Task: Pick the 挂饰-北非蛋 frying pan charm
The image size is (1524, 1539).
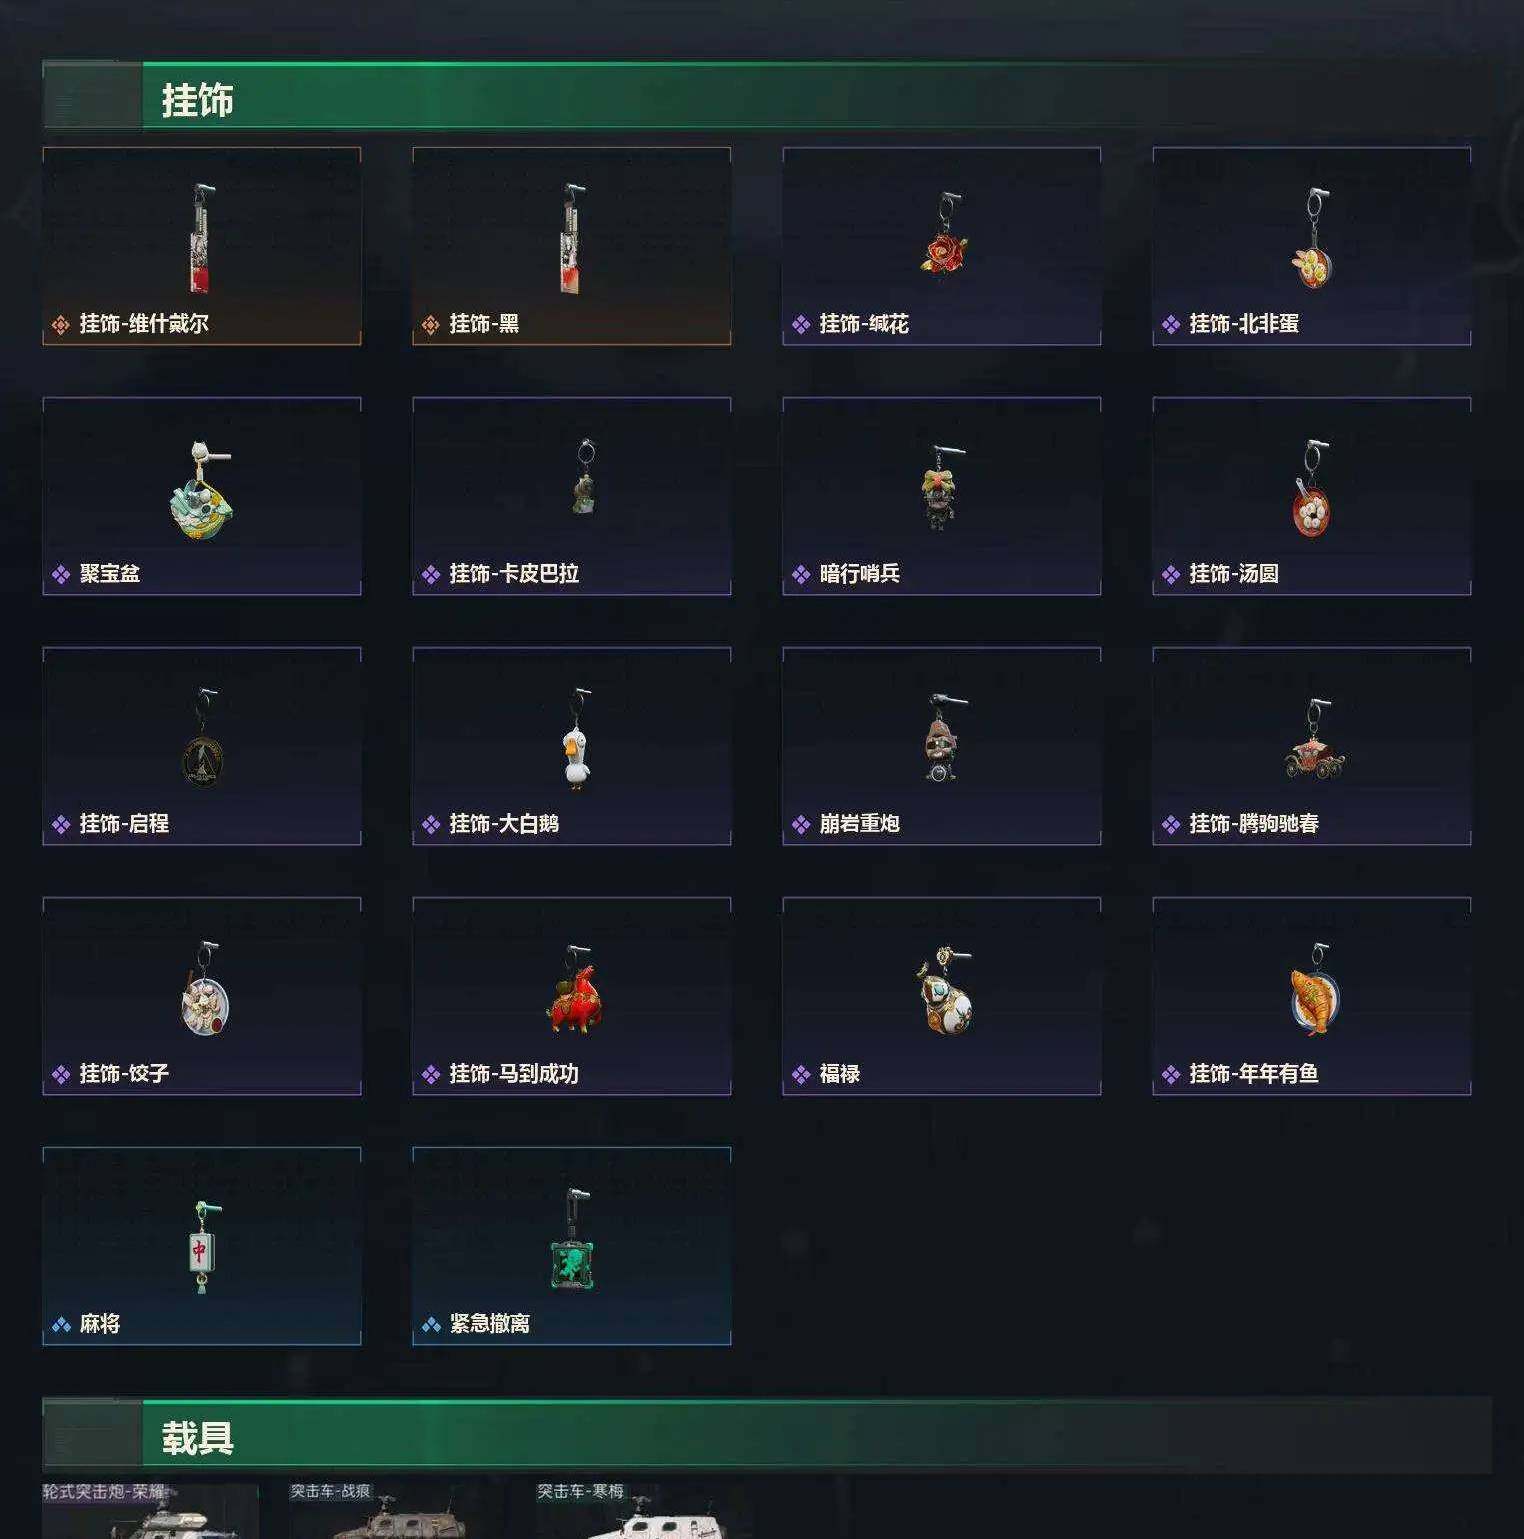Action: (1312, 237)
